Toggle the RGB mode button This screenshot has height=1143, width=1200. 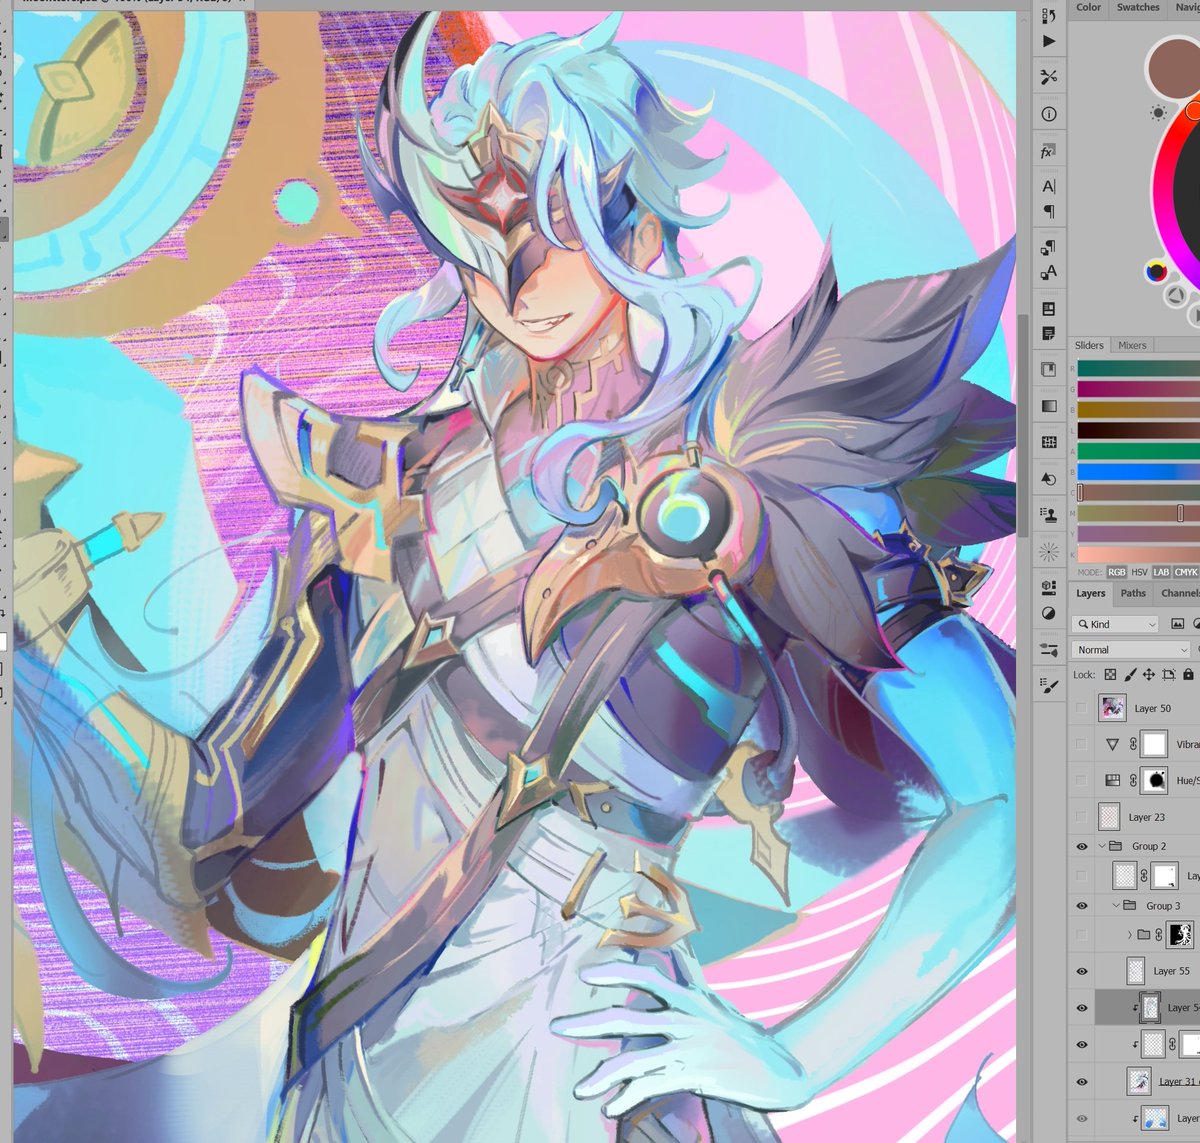1117,573
